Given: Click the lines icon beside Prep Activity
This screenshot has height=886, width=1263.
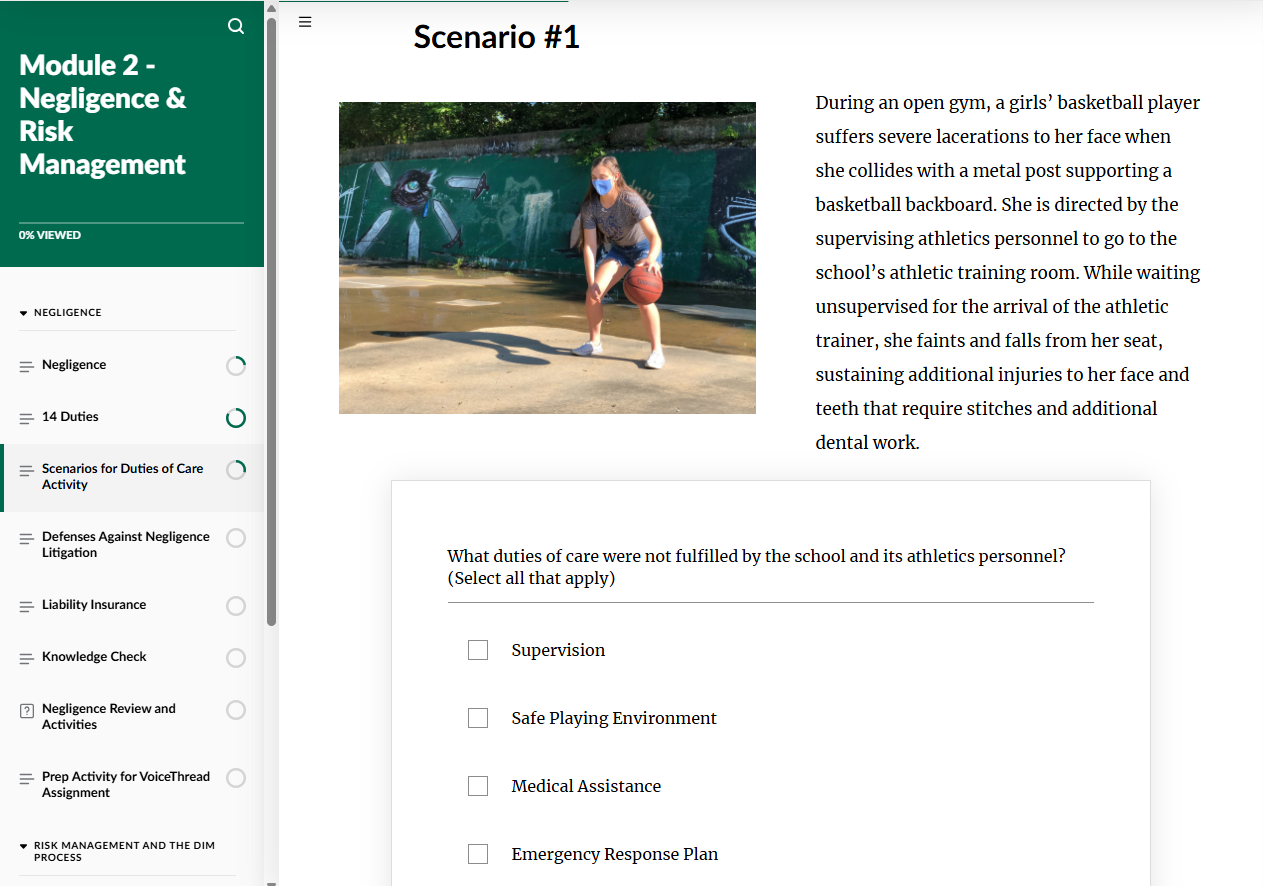Looking at the screenshot, I should coord(25,777).
